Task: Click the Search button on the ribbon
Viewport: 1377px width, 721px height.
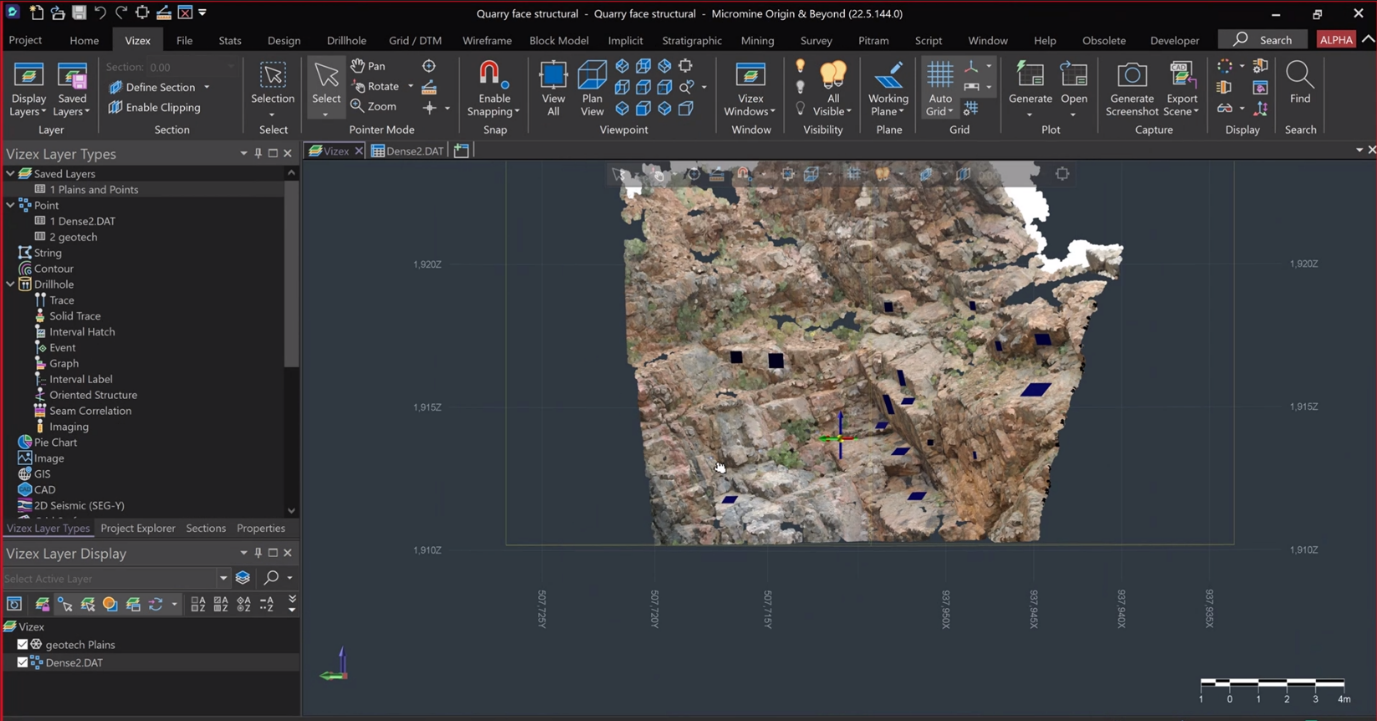Action: [1262, 39]
